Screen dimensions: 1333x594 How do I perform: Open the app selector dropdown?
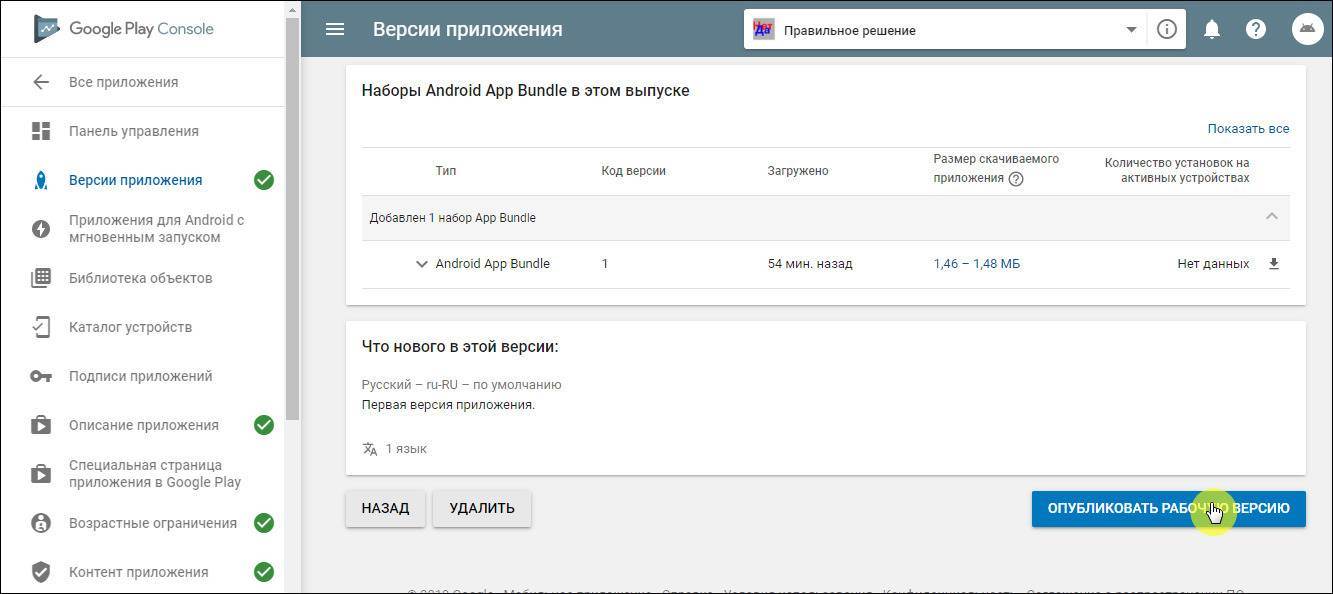pyautogui.click(x=1131, y=30)
